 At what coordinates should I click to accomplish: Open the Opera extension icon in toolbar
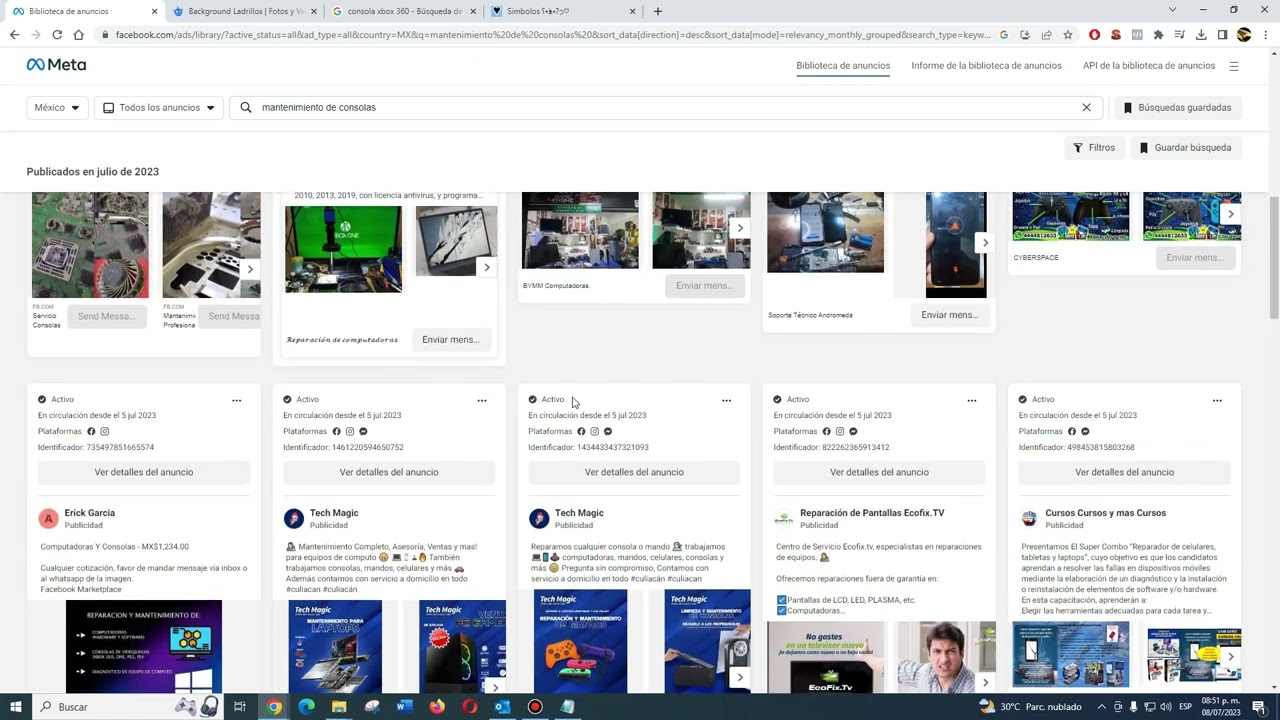pyautogui.click(x=1094, y=35)
